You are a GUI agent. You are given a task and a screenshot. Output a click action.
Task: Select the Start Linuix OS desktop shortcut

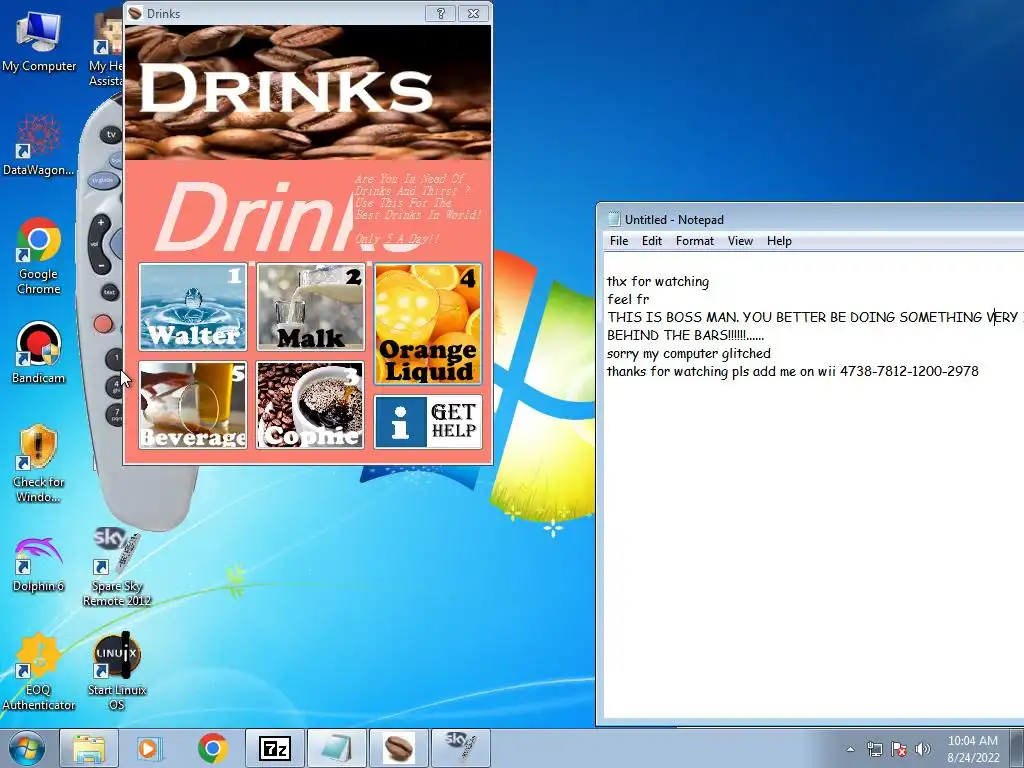(x=117, y=671)
